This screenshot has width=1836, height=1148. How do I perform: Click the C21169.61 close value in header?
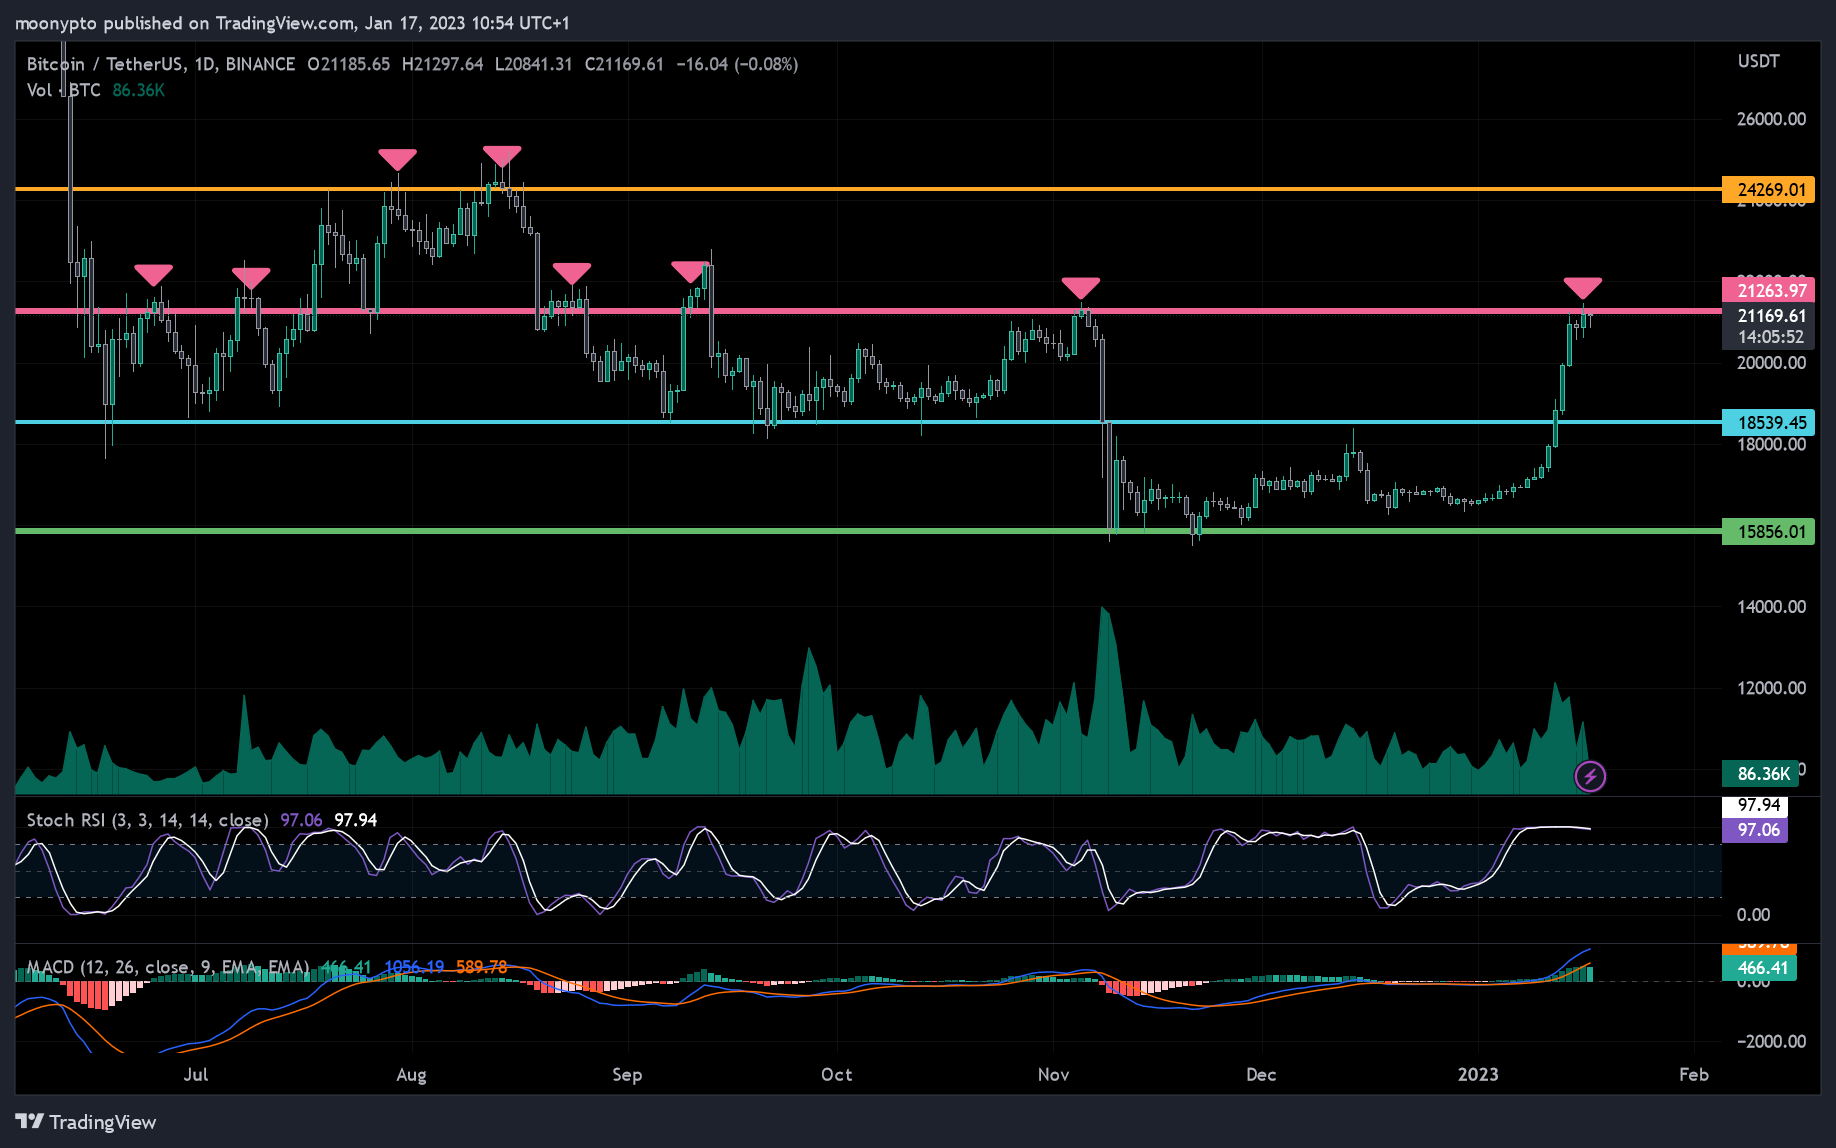point(624,64)
